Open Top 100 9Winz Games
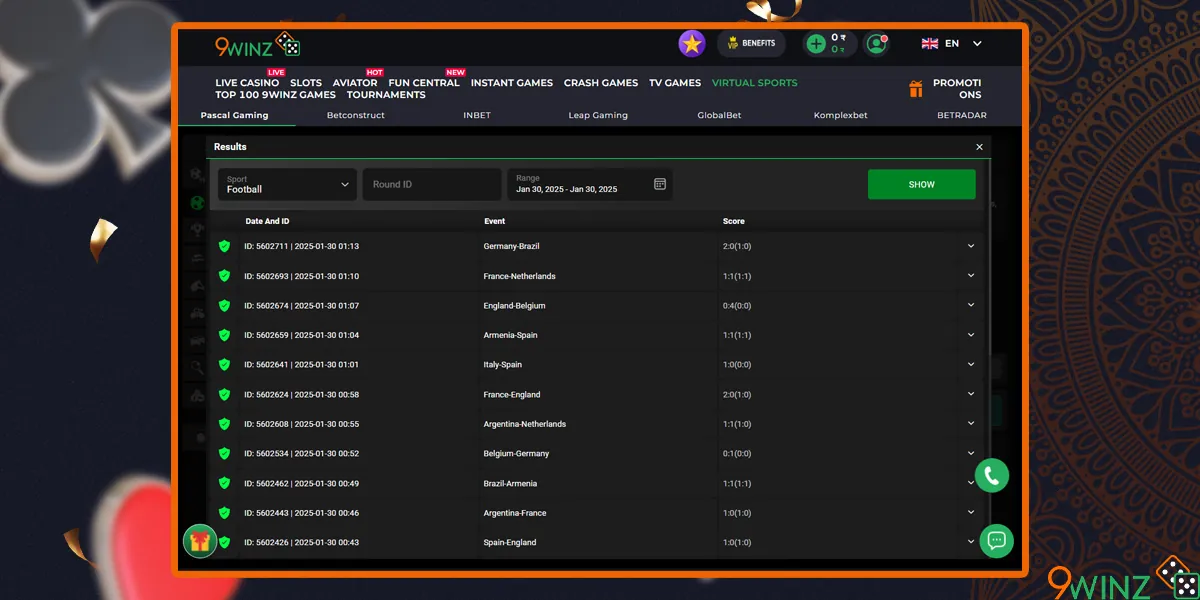Viewport: 1200px width, 600px height. [x=276, y=95]
